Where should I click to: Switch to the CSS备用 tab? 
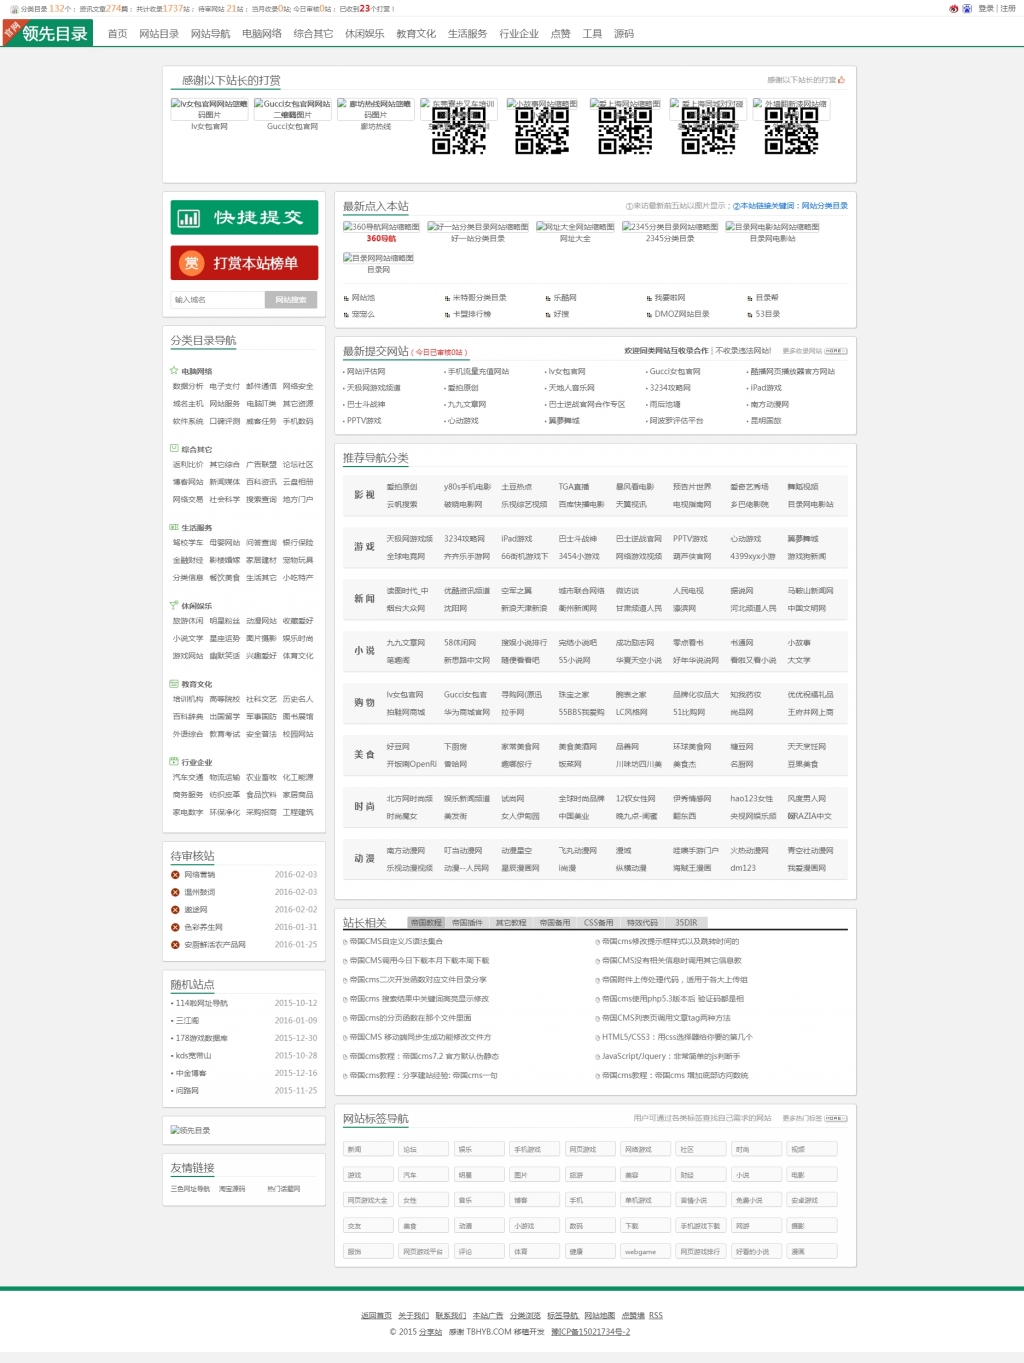598,923
